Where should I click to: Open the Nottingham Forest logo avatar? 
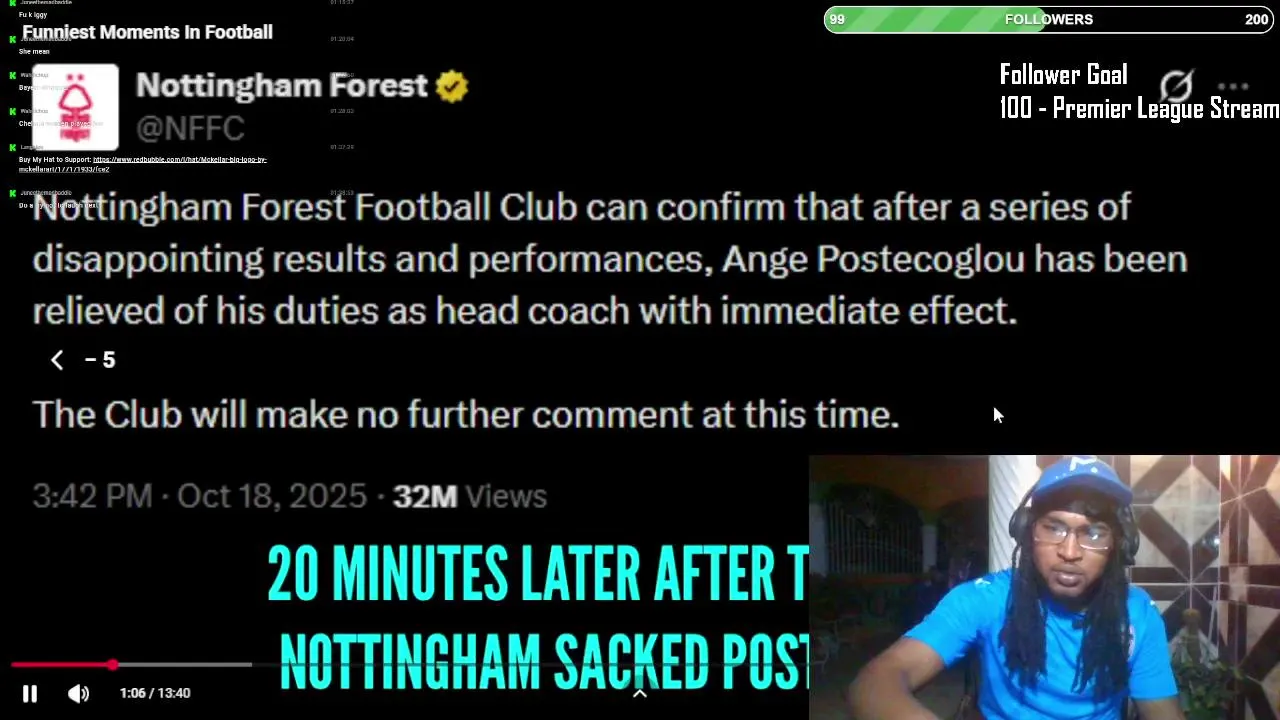76,107
